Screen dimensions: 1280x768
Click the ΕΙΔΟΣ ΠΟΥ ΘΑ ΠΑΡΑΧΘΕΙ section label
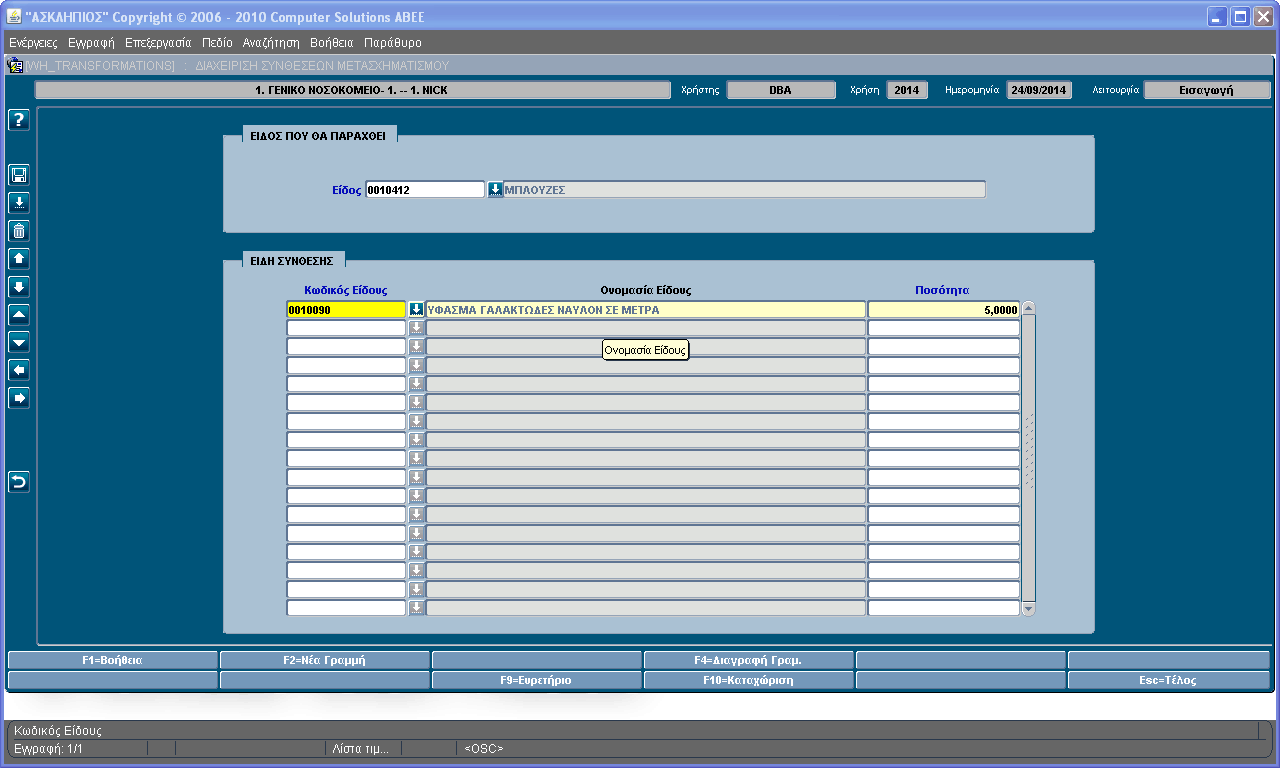pyautogui.click(x=320, y=135)
